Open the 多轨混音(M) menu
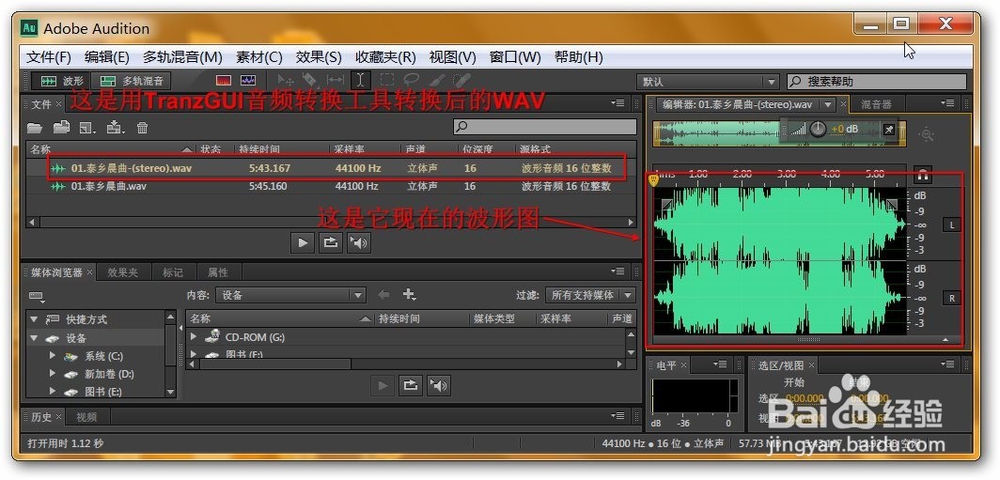Viewport: 1000px width, 480px height. [x=182, y=57]
